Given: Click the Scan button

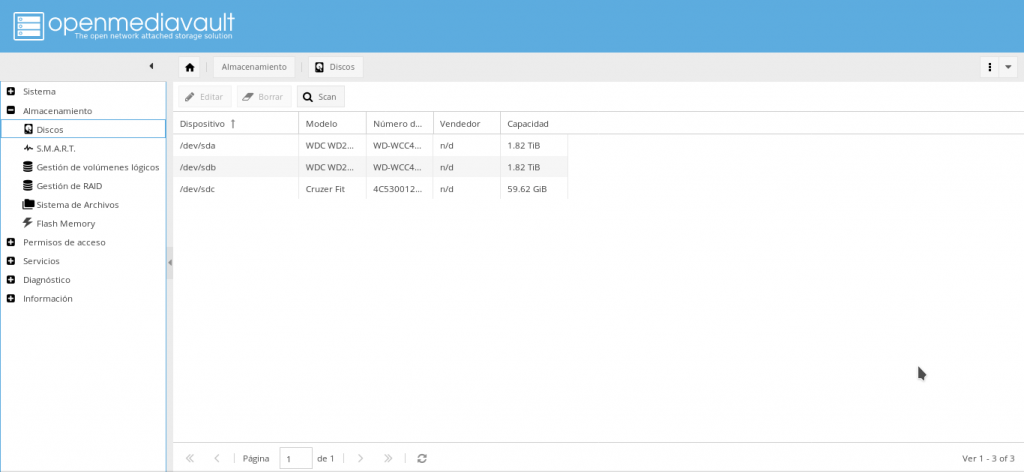Looking at the screenshot, I should [x=320, y=97].
